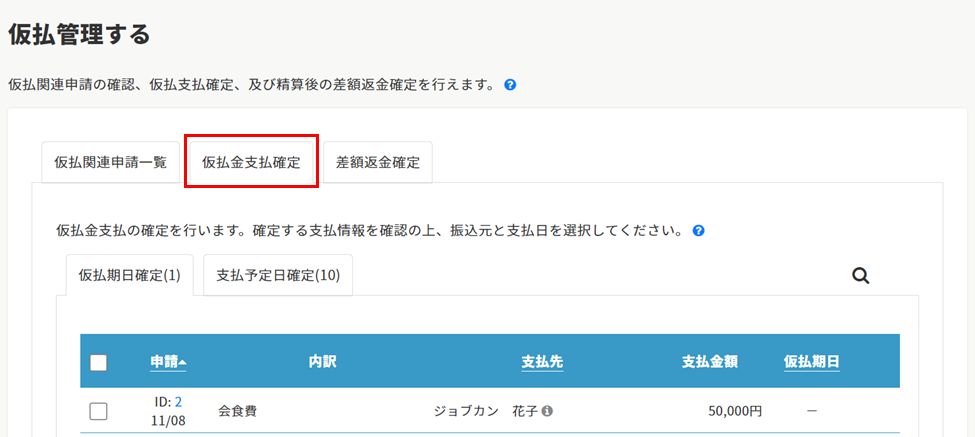This screenshot has height=437, width=975.
Task: Open application ID link 2
Action: [x=178, y=402]
